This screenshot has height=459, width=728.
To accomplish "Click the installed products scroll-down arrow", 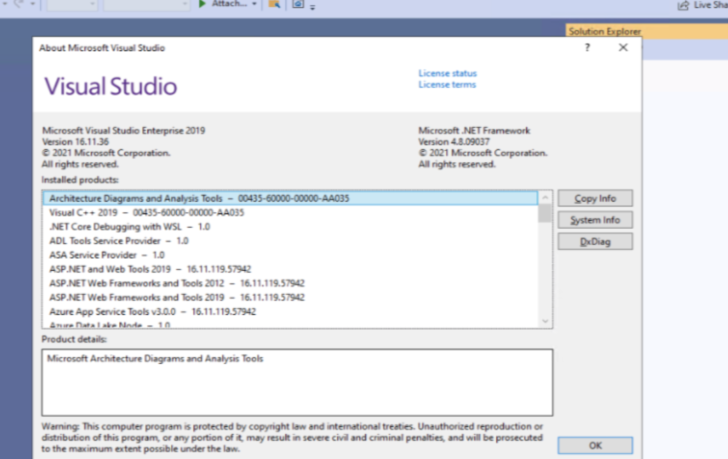I will 545,321.
